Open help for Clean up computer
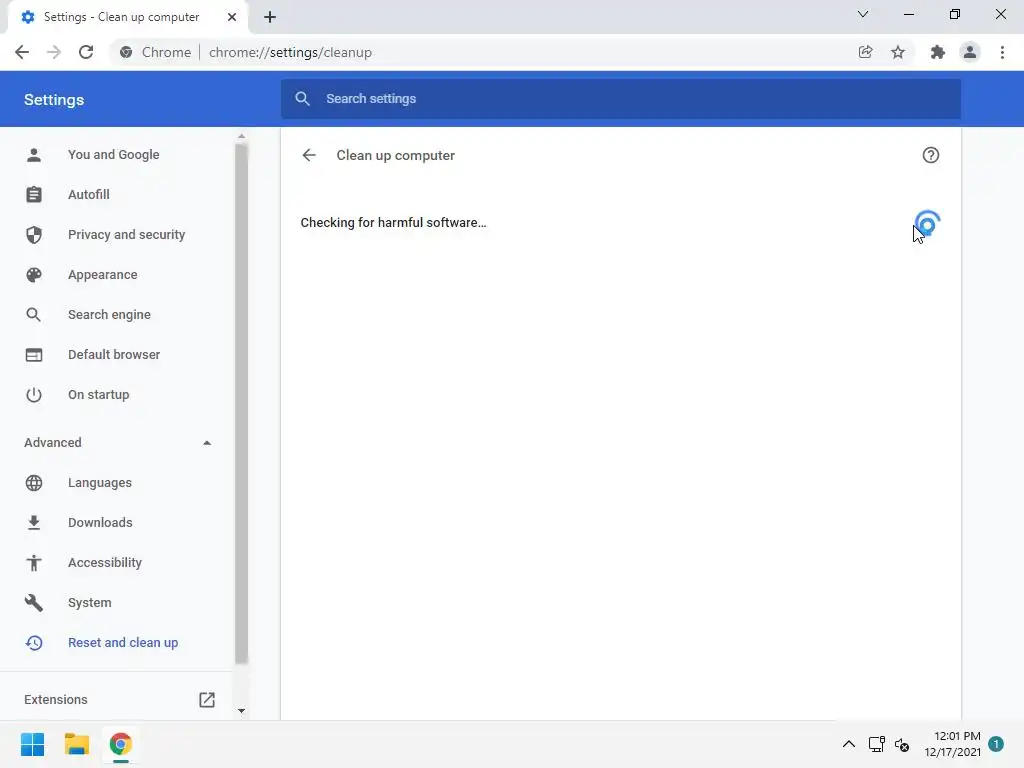1024x768 pixels. (x=931, y=155)
